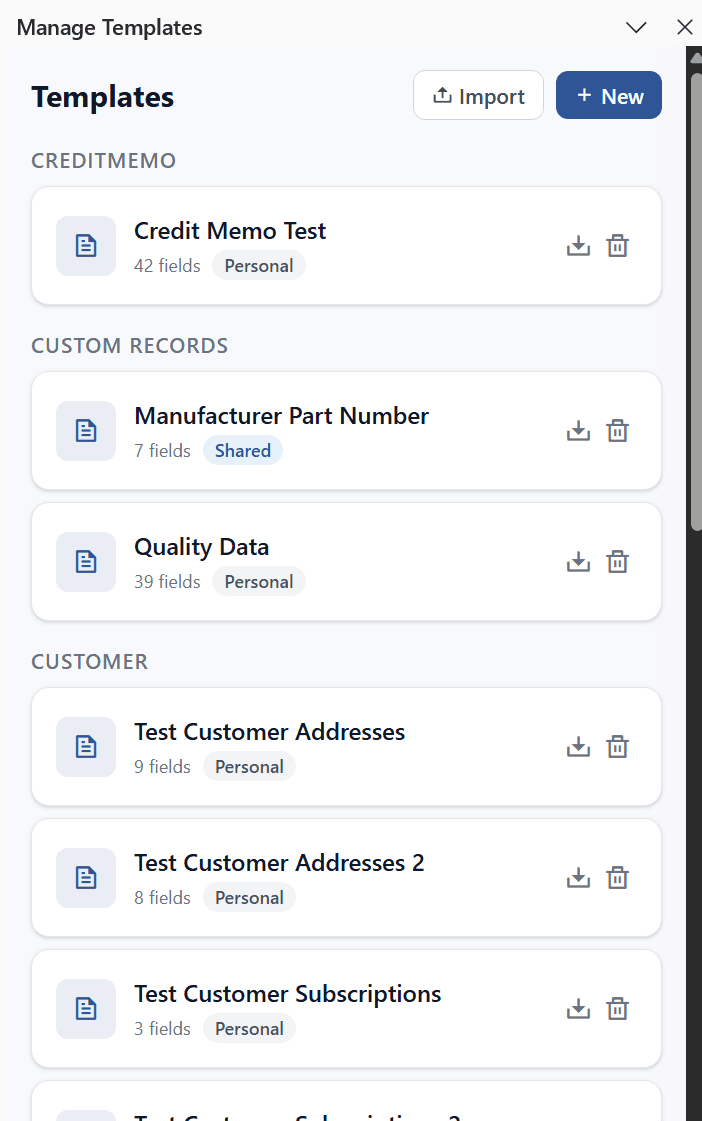The image size is (702, 1121).
Task: Download the Credit Memo Test template
Action: click(x=578, y=246)
